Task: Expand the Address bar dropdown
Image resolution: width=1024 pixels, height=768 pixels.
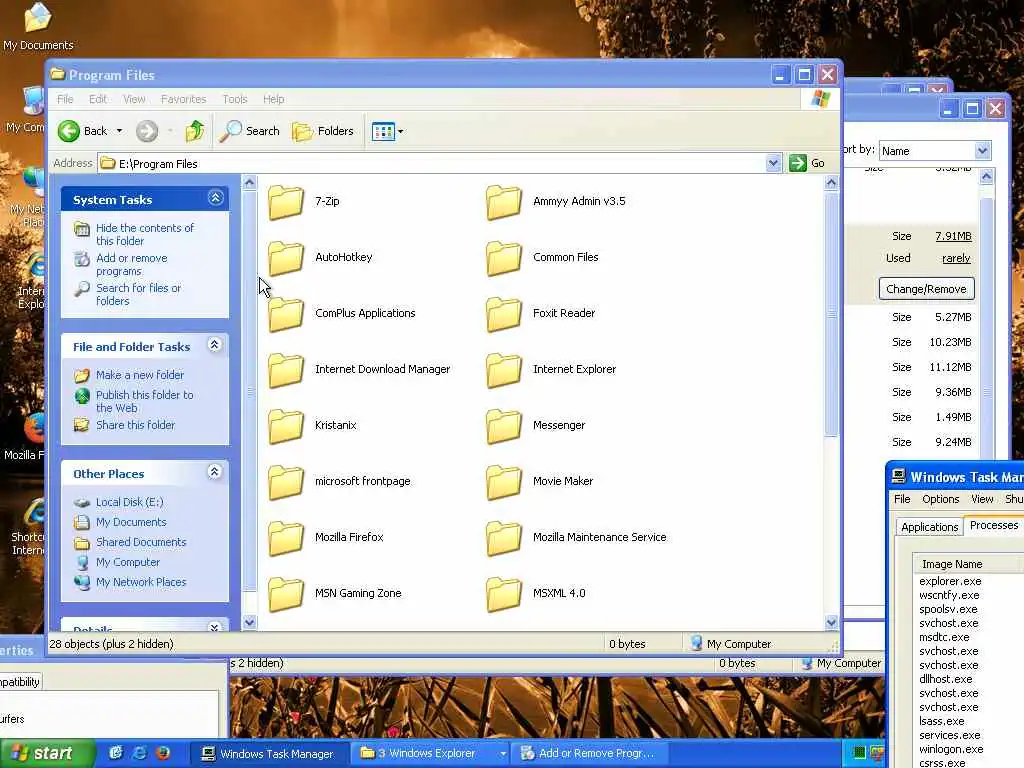Action: [x=773, y=163]
